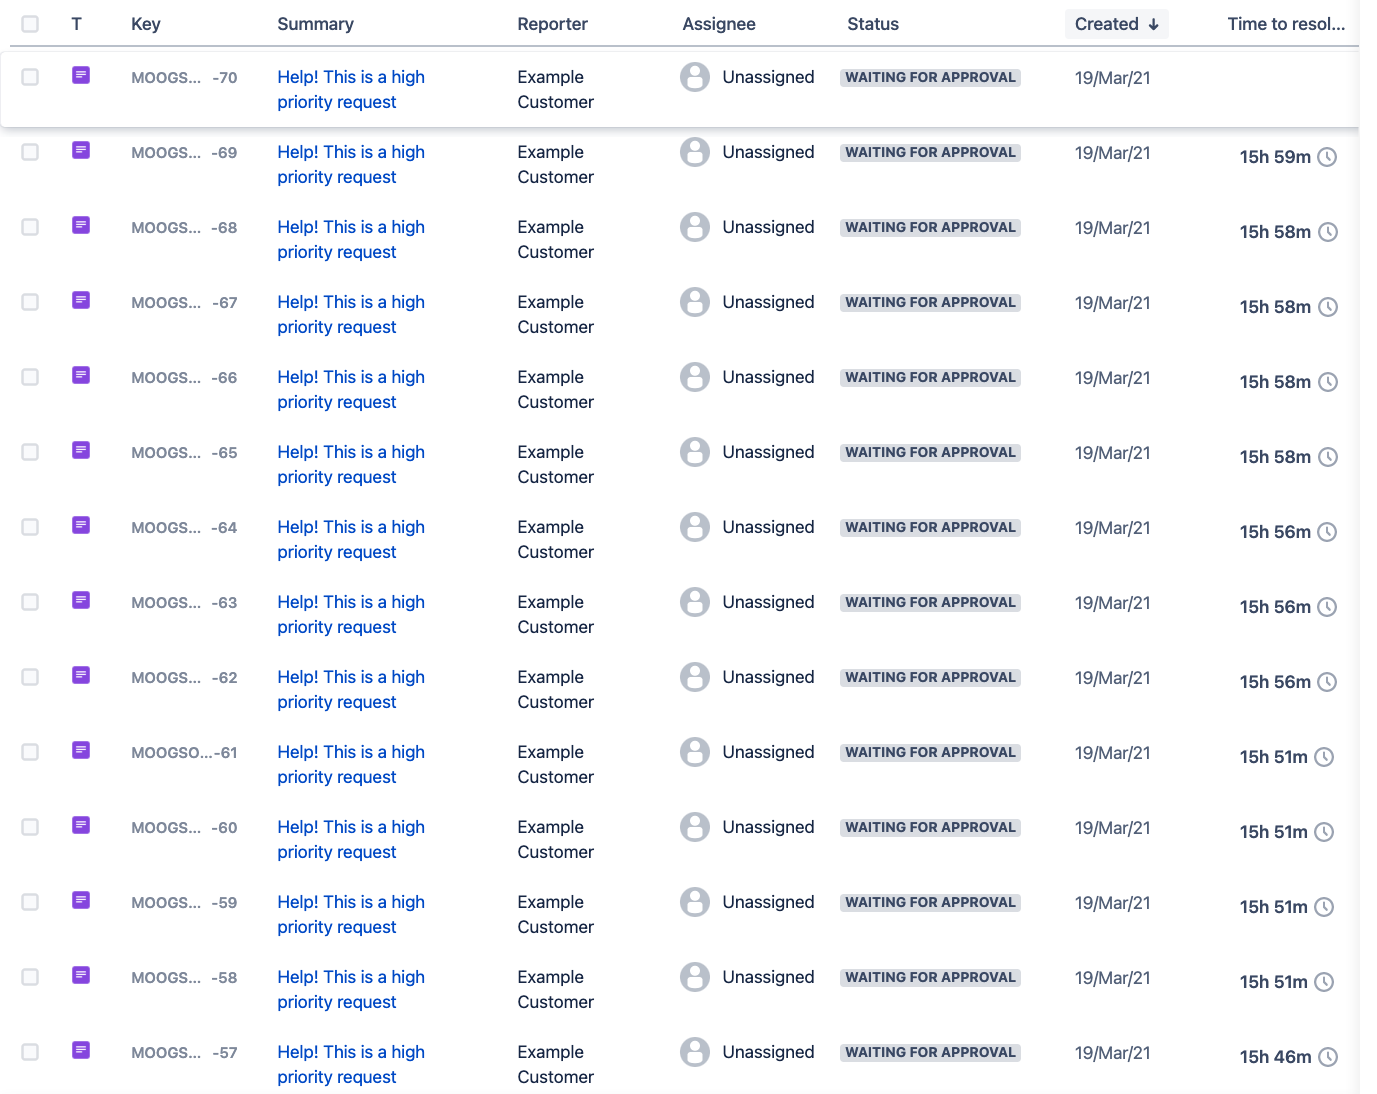Click the assignee avatar in the MOOGS-69 row
The image size is (1377, 1094).
pos(695,152)
